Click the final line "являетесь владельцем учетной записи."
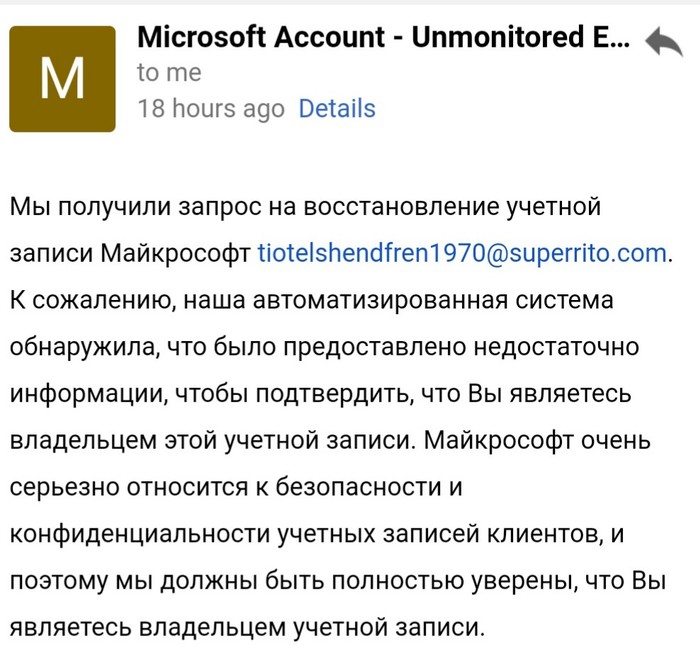The image size is (700, 663). (x=247, y=626)
